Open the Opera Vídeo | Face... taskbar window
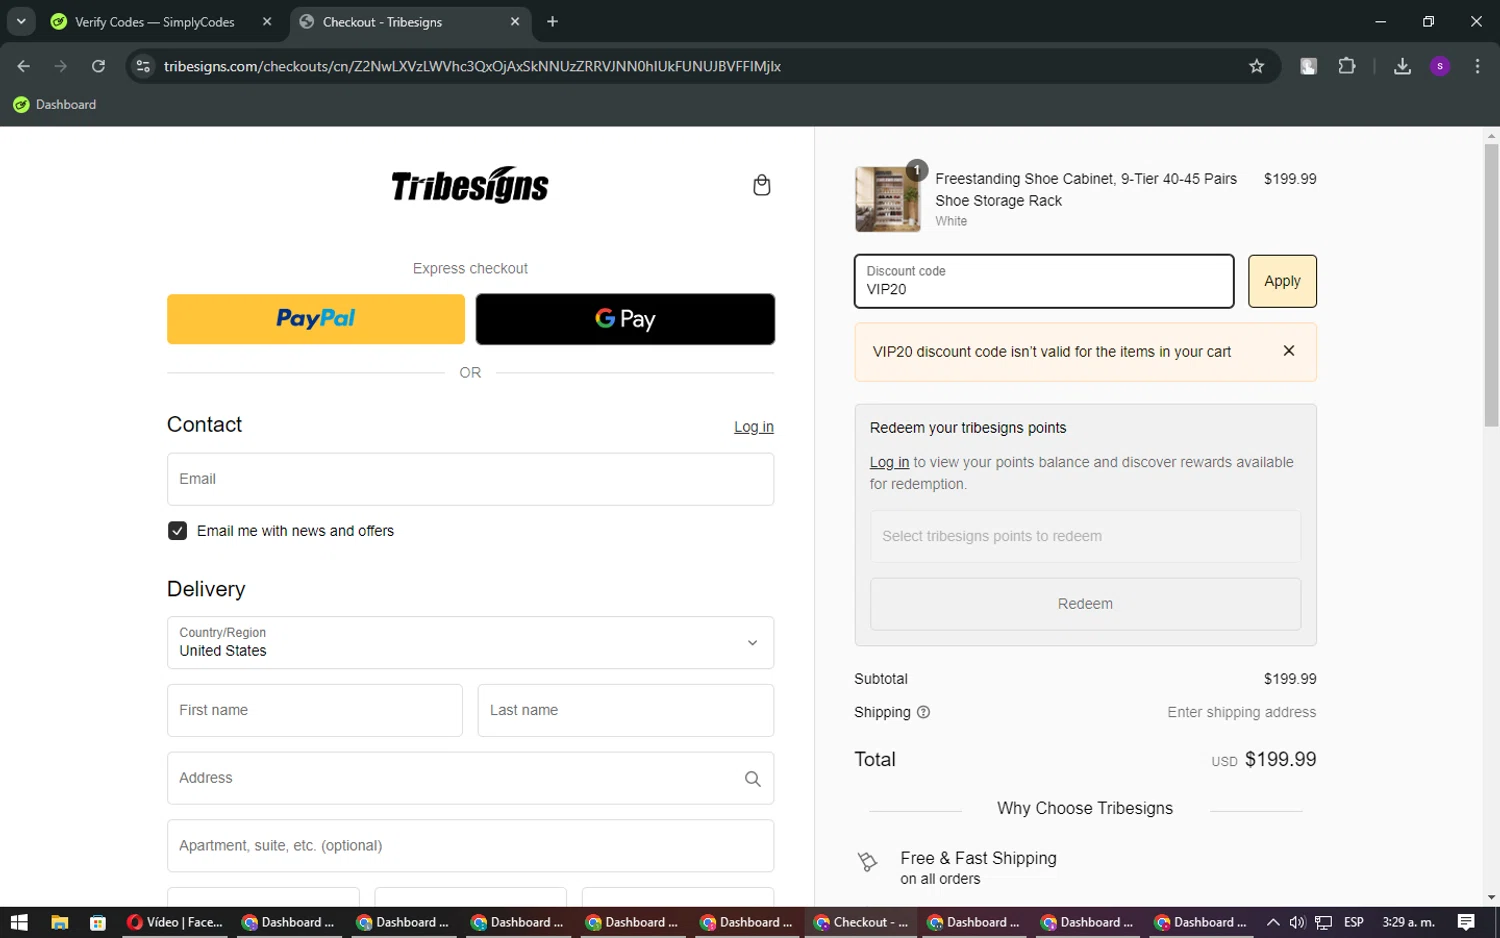Screen dimensions: 1500x938 tap(175, 922)
